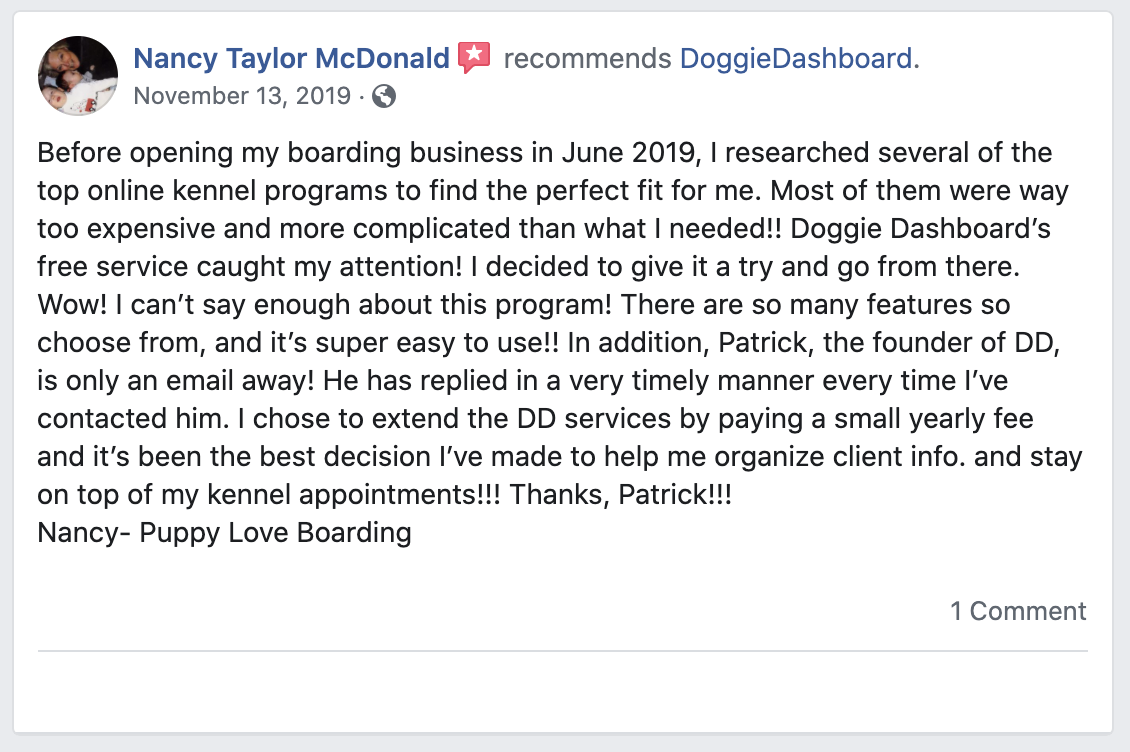Image resolution: width=1130 pixels, height=752 pixels.
Task: Open Nancy Taylor McDonald's profile picture
Action: (x=78, y=76)
